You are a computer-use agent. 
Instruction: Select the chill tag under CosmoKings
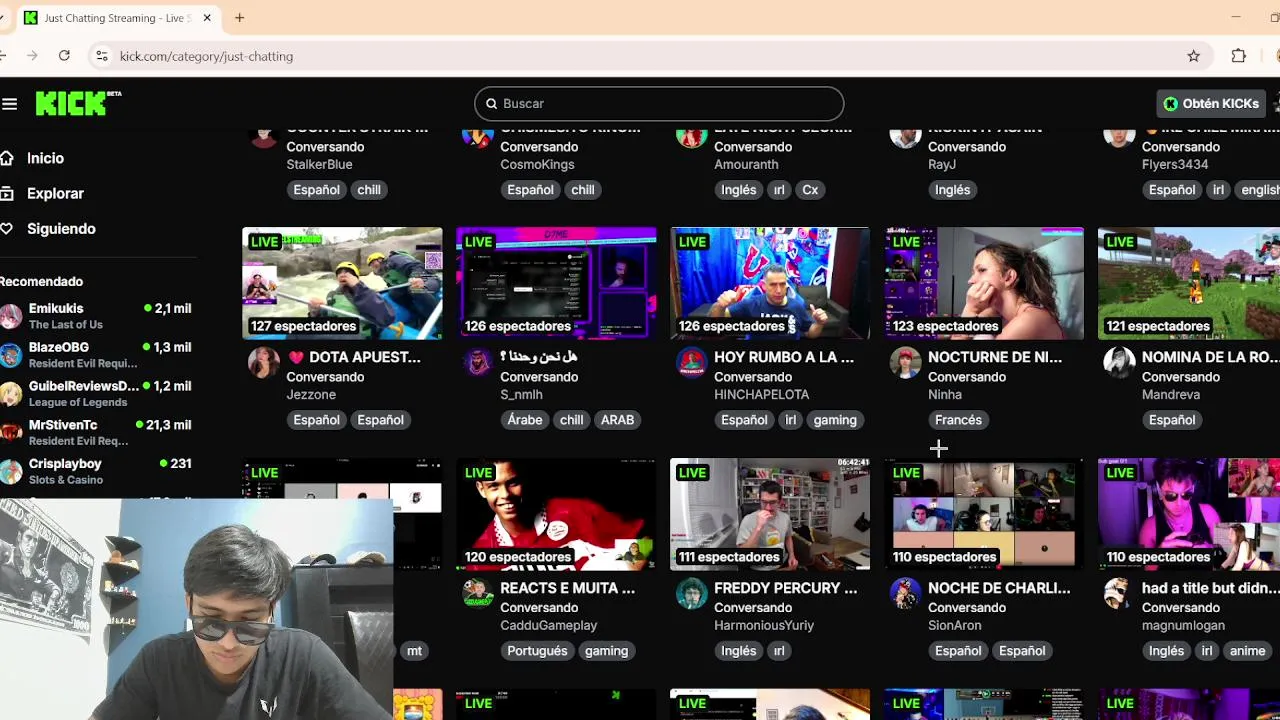coord(583,190)
